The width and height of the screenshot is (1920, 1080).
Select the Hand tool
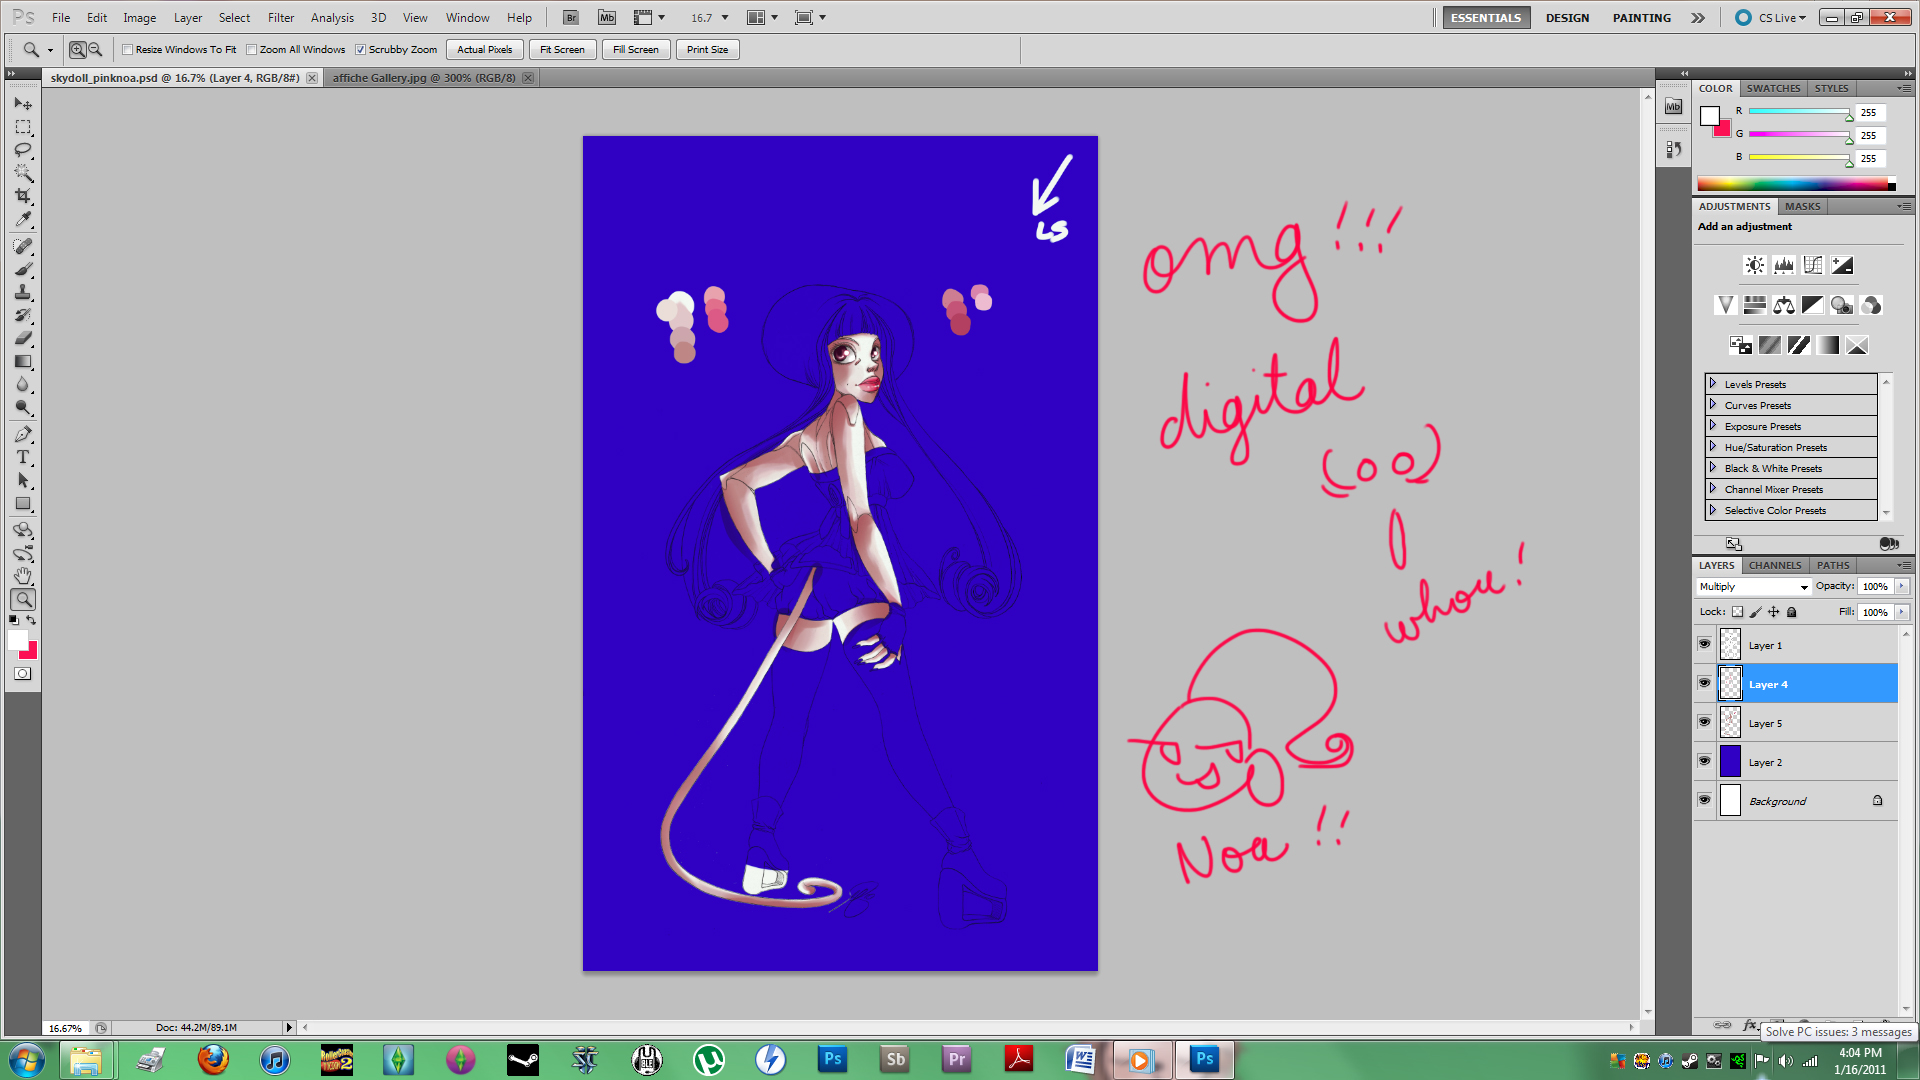(23, 576)
